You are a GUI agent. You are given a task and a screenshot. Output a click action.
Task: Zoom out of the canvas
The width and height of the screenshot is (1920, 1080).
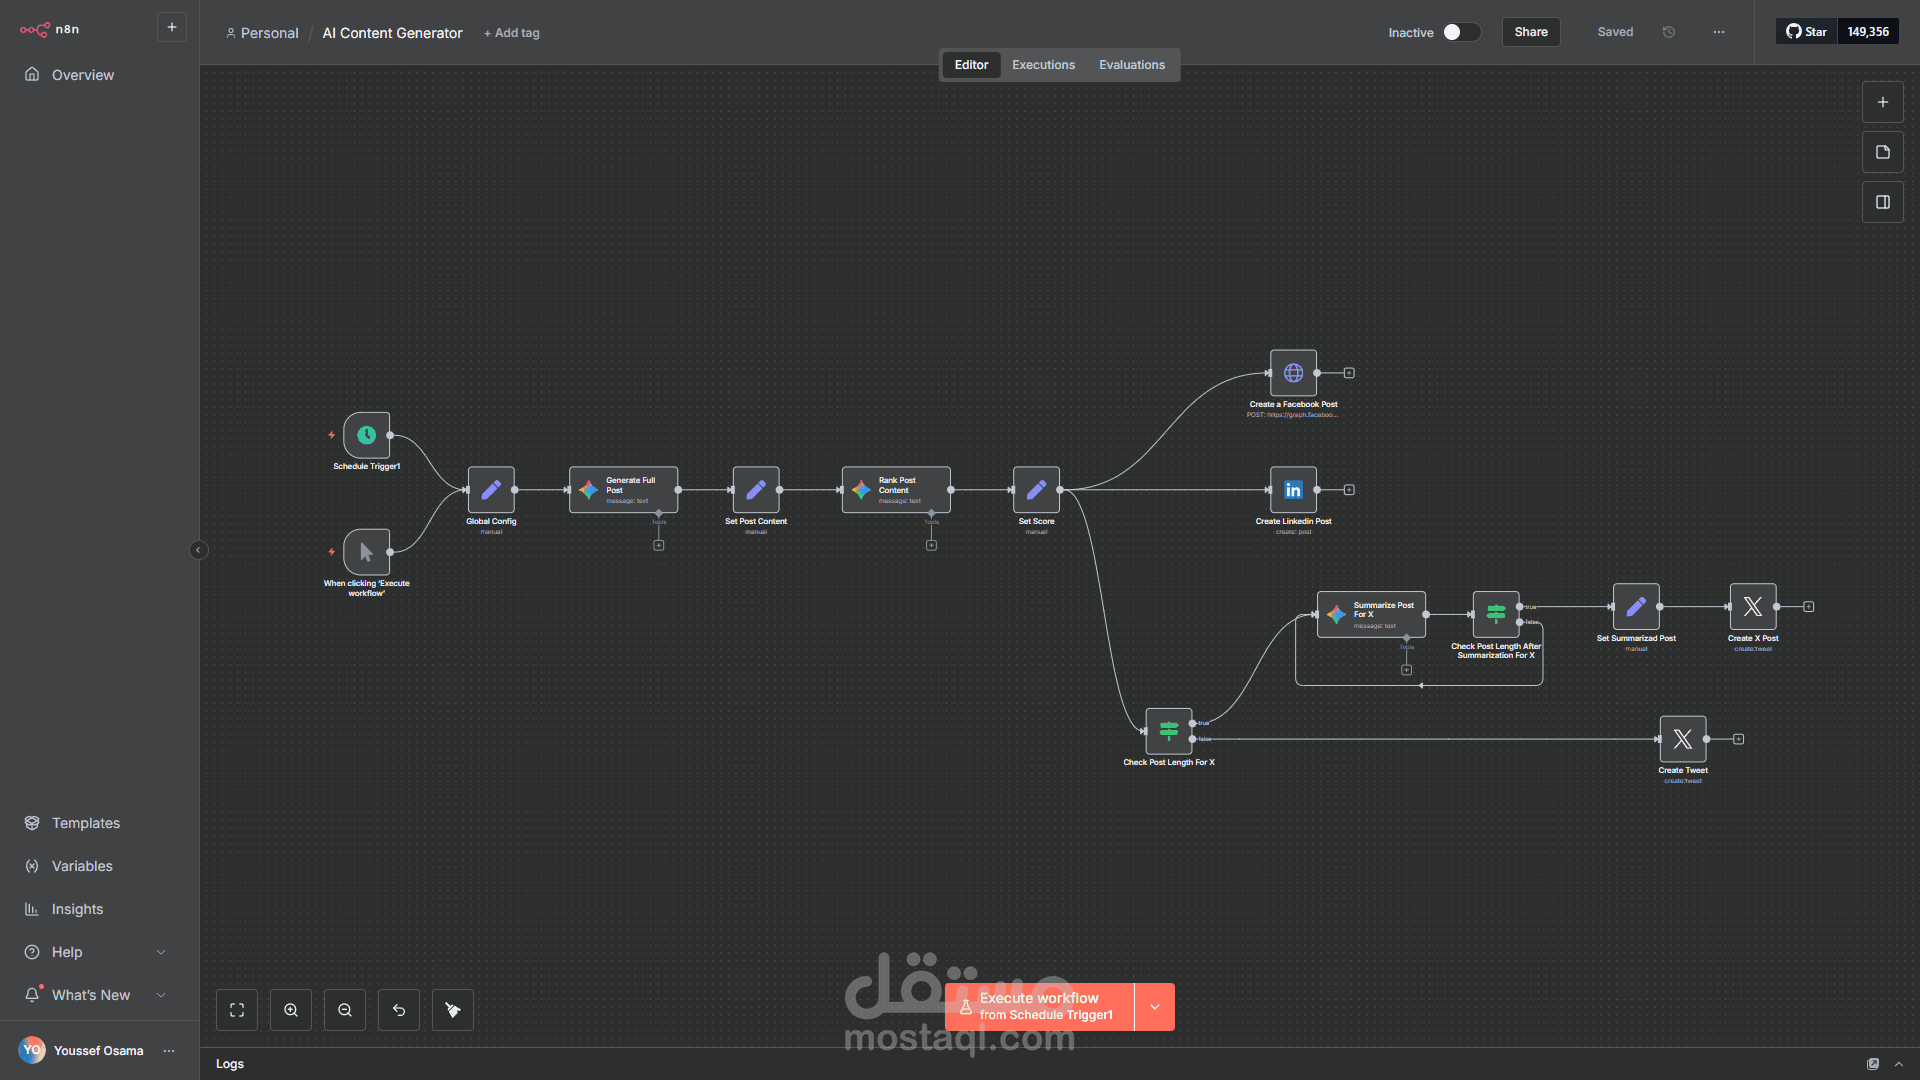click(345, 1010)
